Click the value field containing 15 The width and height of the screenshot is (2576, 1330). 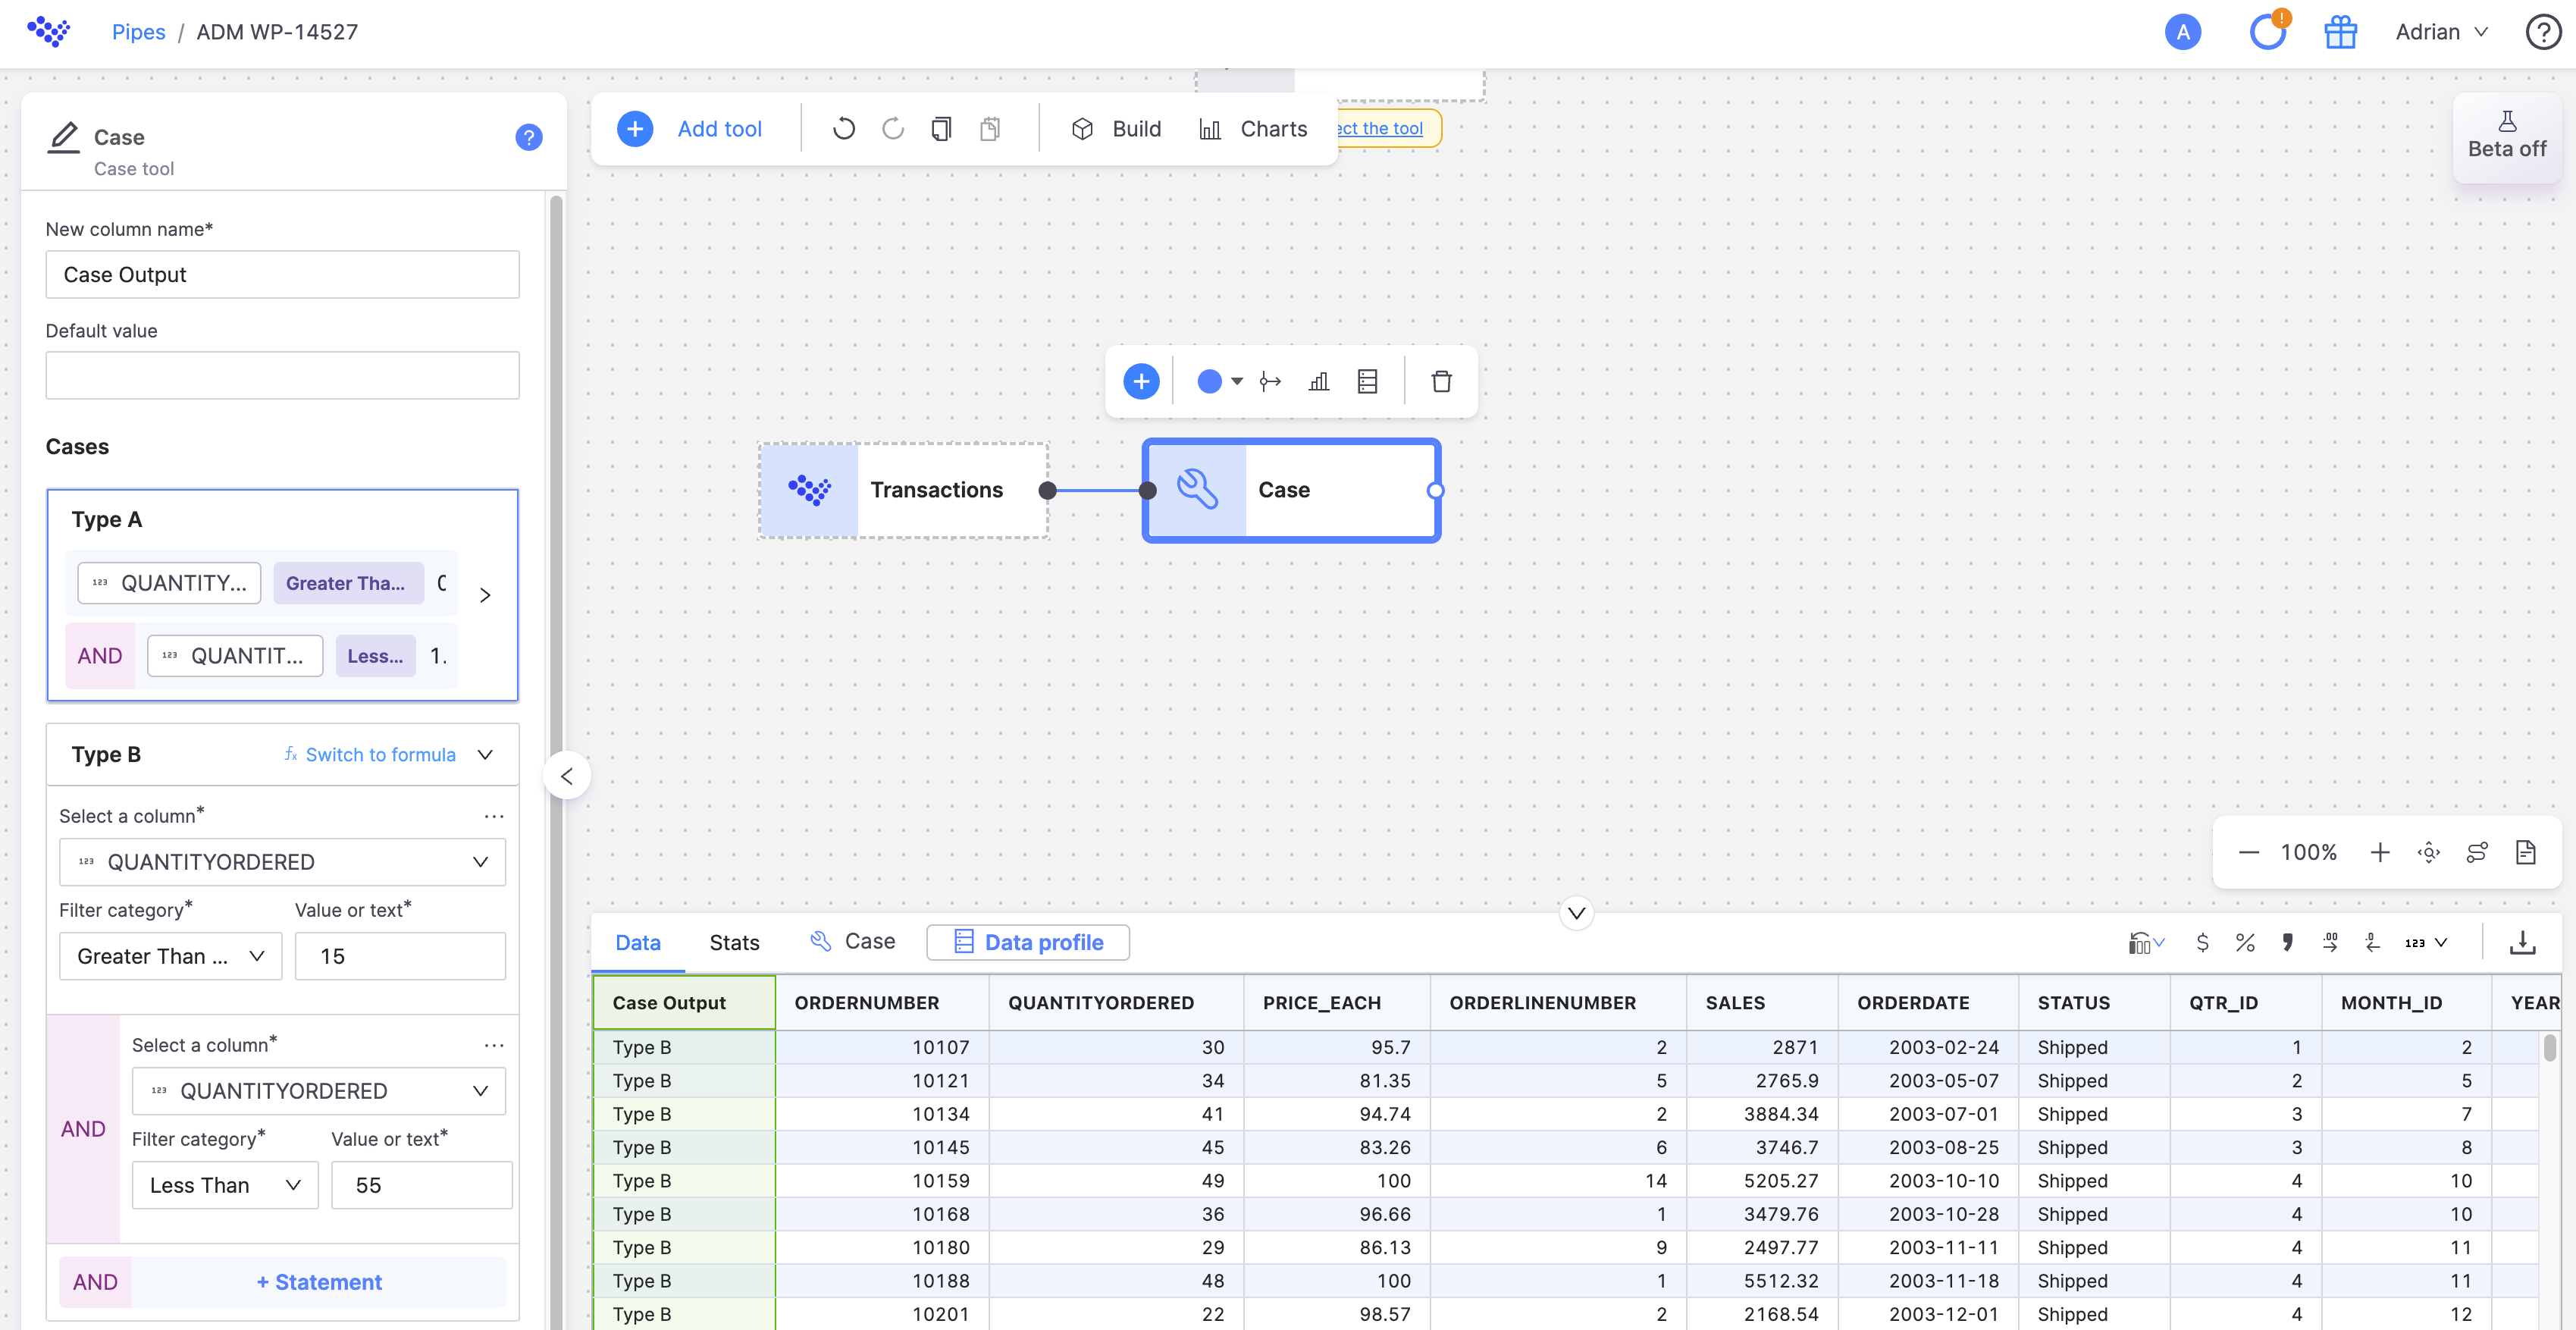click(x=401, y=956)
